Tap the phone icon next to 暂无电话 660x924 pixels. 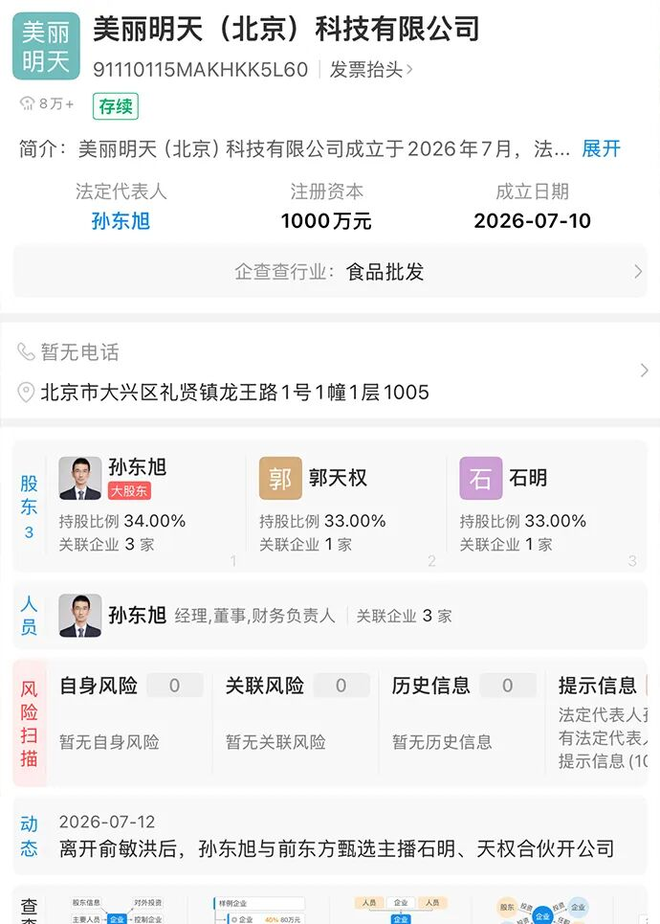point(26,352)
